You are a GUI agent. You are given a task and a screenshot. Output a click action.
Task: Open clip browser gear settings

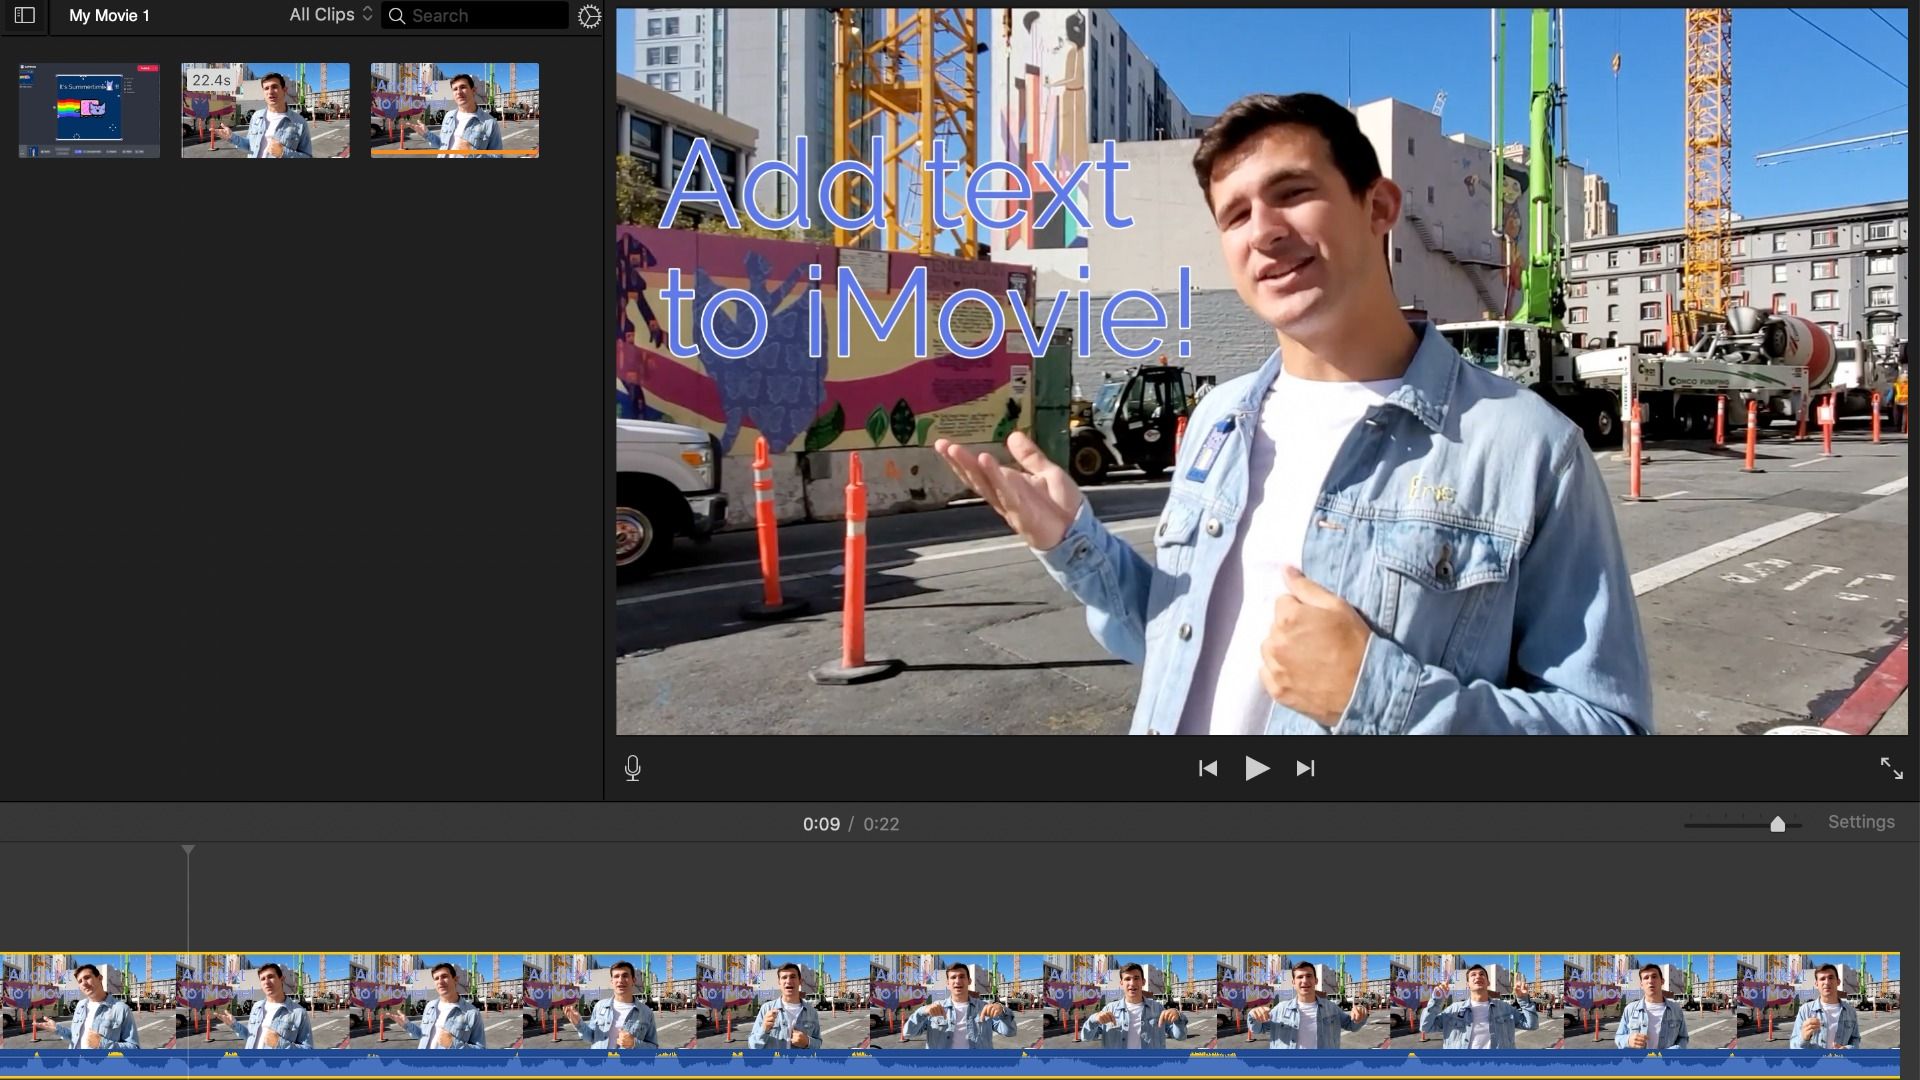pyautogui.click(x=589, y=16)
